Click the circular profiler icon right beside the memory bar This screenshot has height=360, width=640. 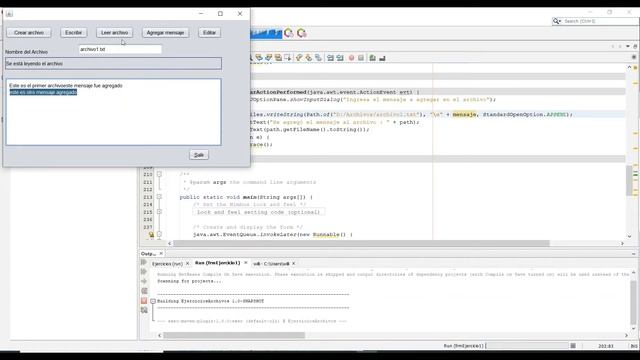pos(289,33)
